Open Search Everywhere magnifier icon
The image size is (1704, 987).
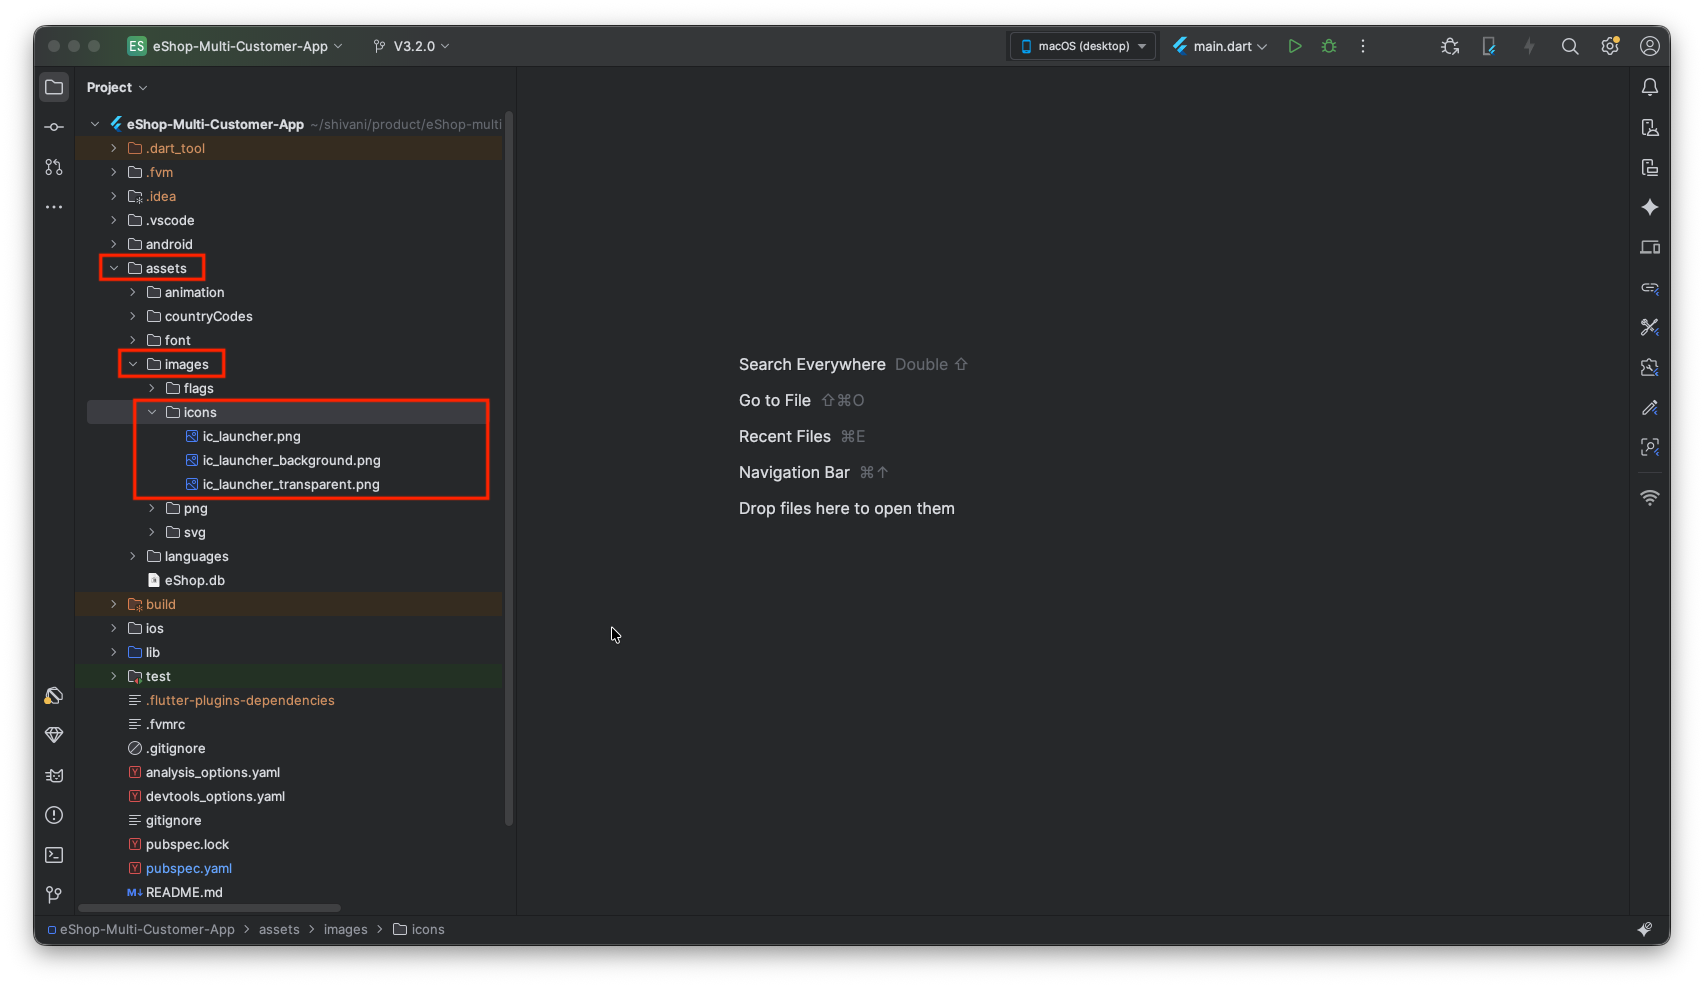click(1570, 46)
